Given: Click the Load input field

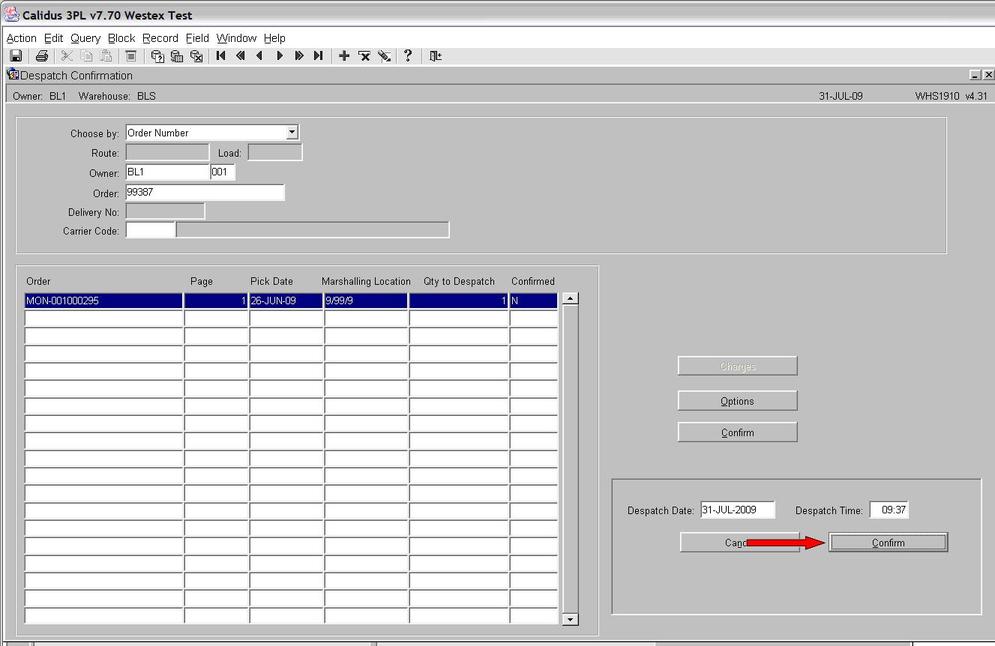Looking at the screenshot, I should [275, 152].
